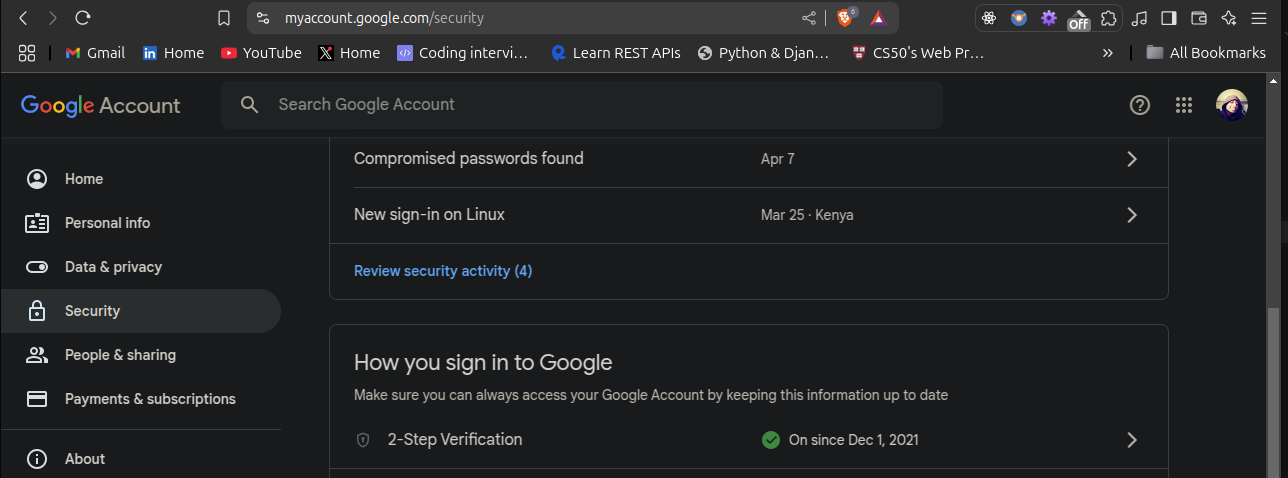Open the Coding interview bookmark
1288x478 pixels.
(x=463, y=53)
